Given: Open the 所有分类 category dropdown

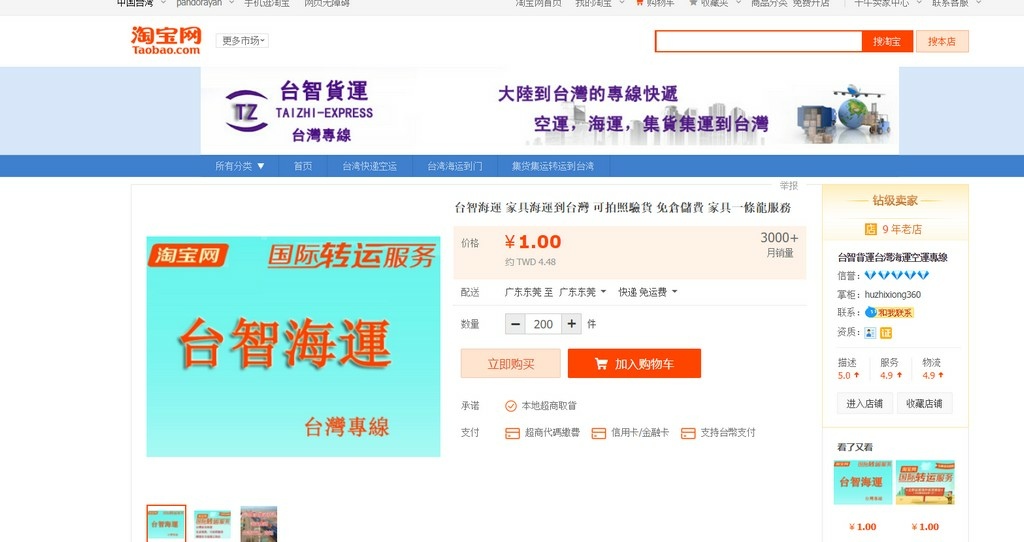Looking at the screenshot, I should (240, 166).
